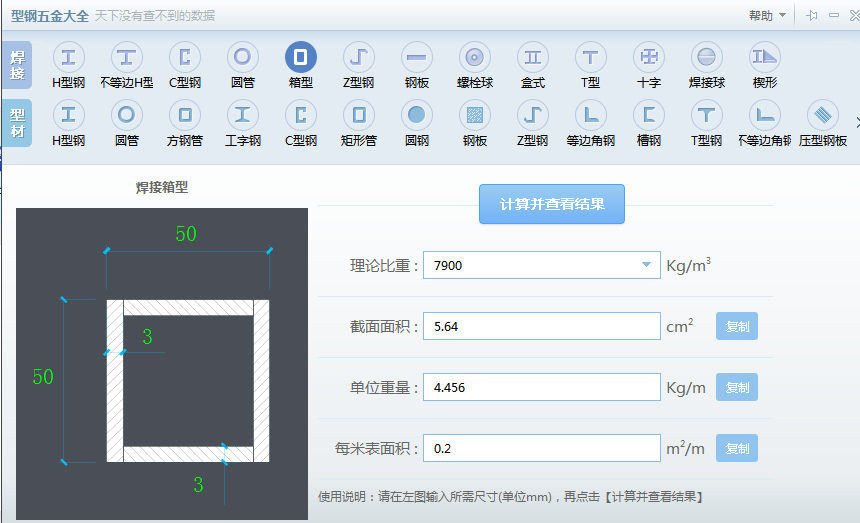This screenshot has width=860, height=523.
Task: Select the T型 welded section icon
Action: pos(590,58)
